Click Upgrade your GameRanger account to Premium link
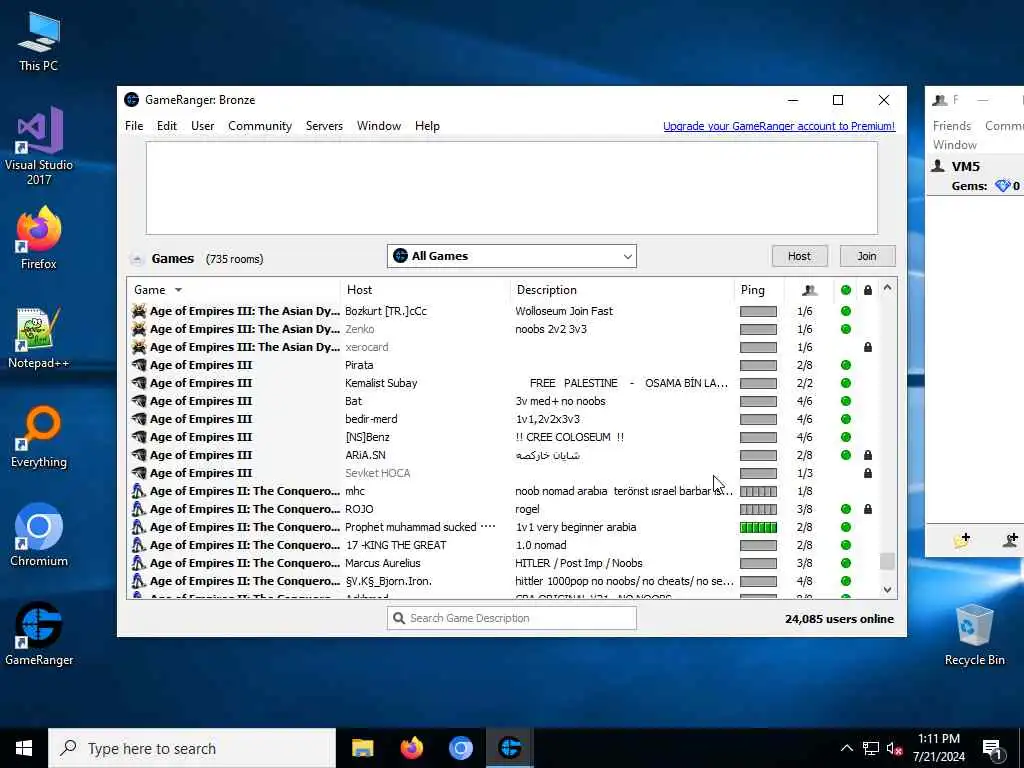Image resolution: width=1024 pixels, height=768 pixels. [x=778, y=126]
